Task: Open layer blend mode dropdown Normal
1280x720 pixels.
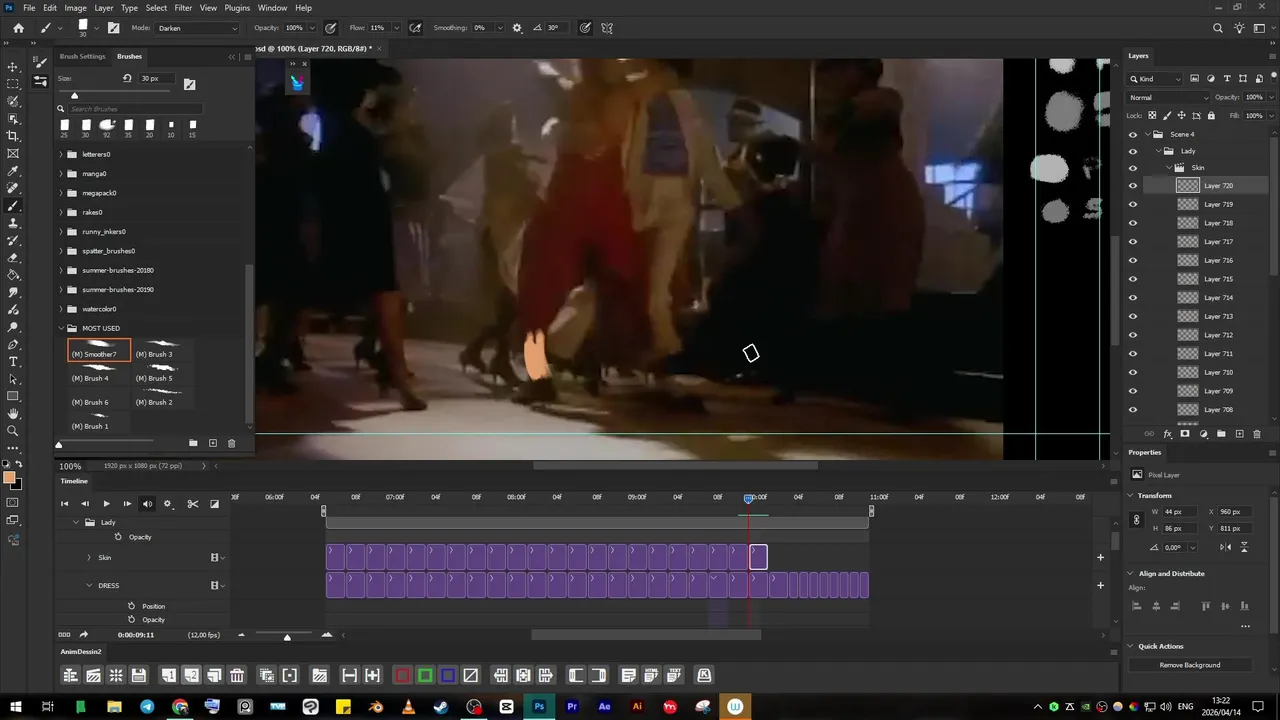Action: tap(1168, 97)
